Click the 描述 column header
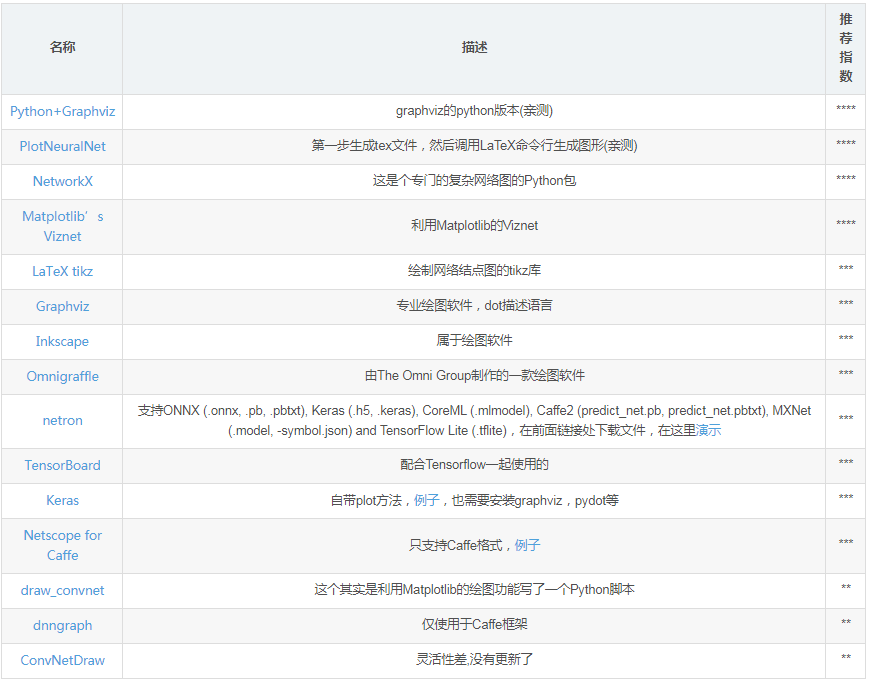This screenshot has height=684, width=870. click(474, 47)
